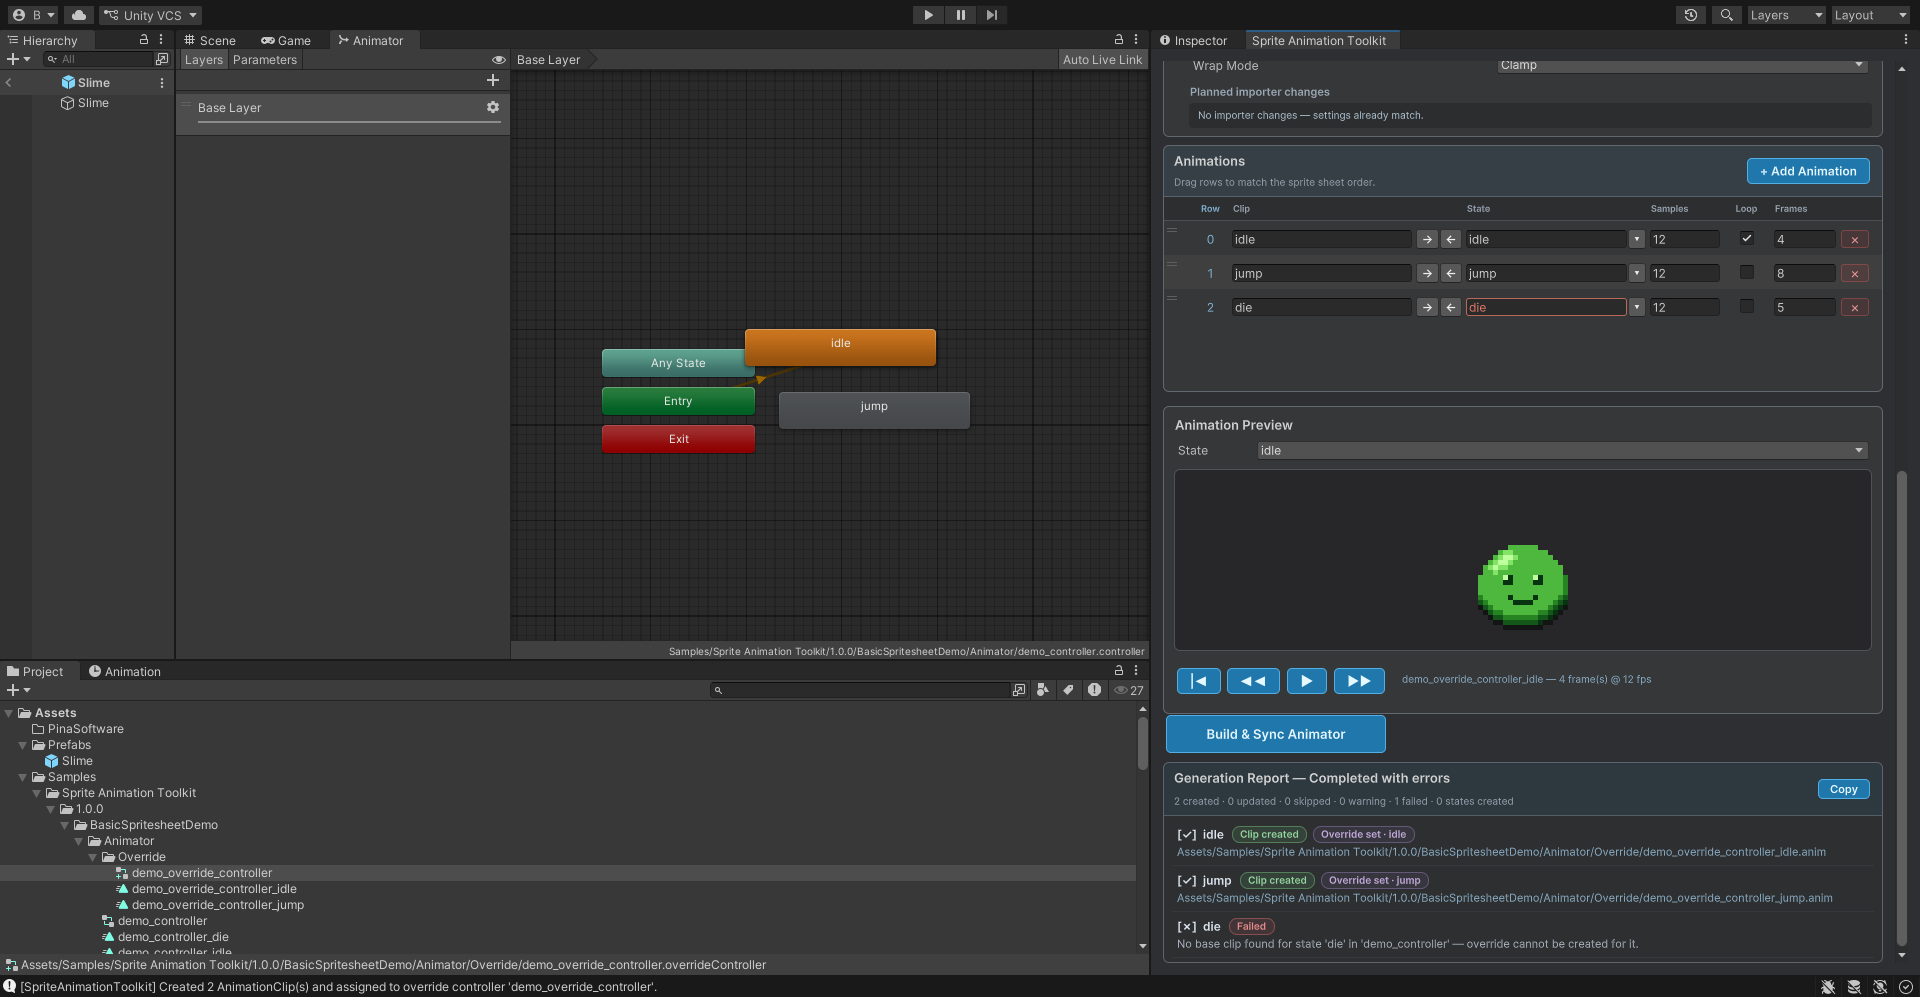The height and width of the screenshot is (997, 1920).
Task: Delete the idle animation row
Action: coord(1855,240)
